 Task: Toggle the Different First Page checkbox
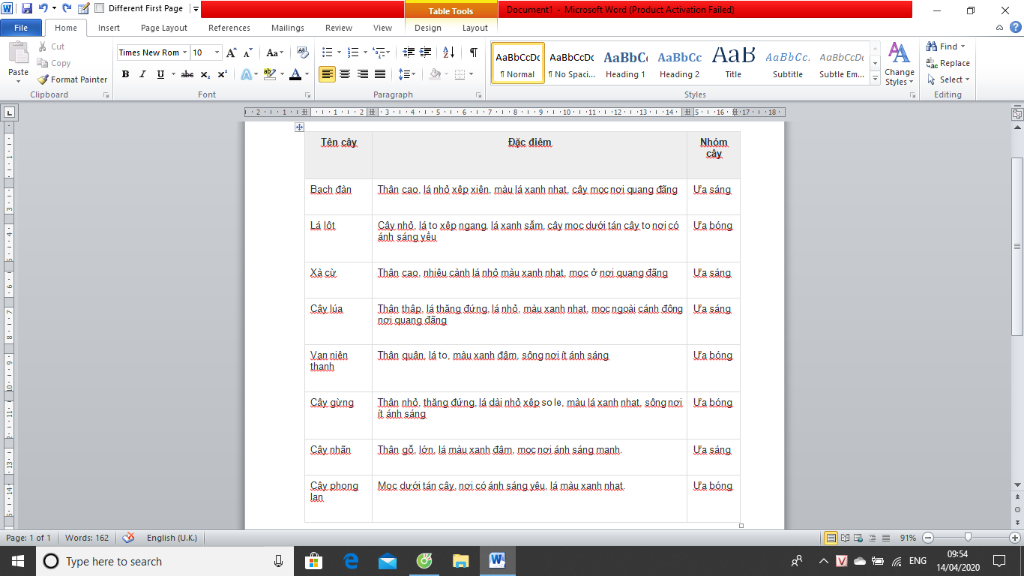click(x=99, y=9)
